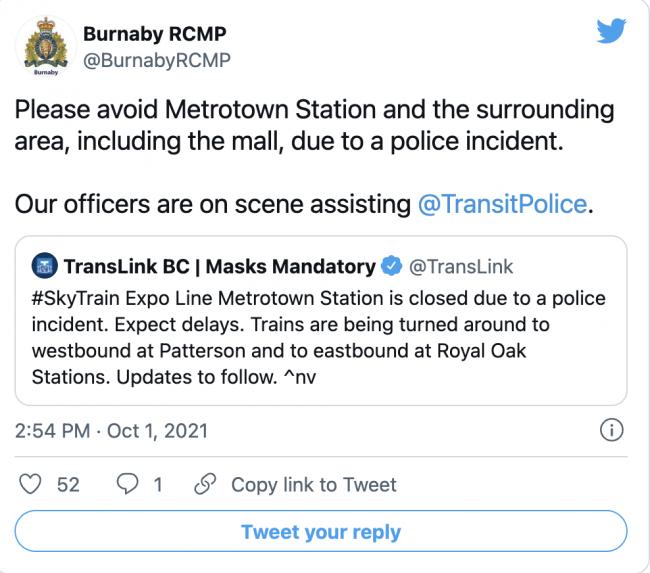650x573 pixels.
Task: Open Burnaby RCMP display name
Action: point(155,34)
